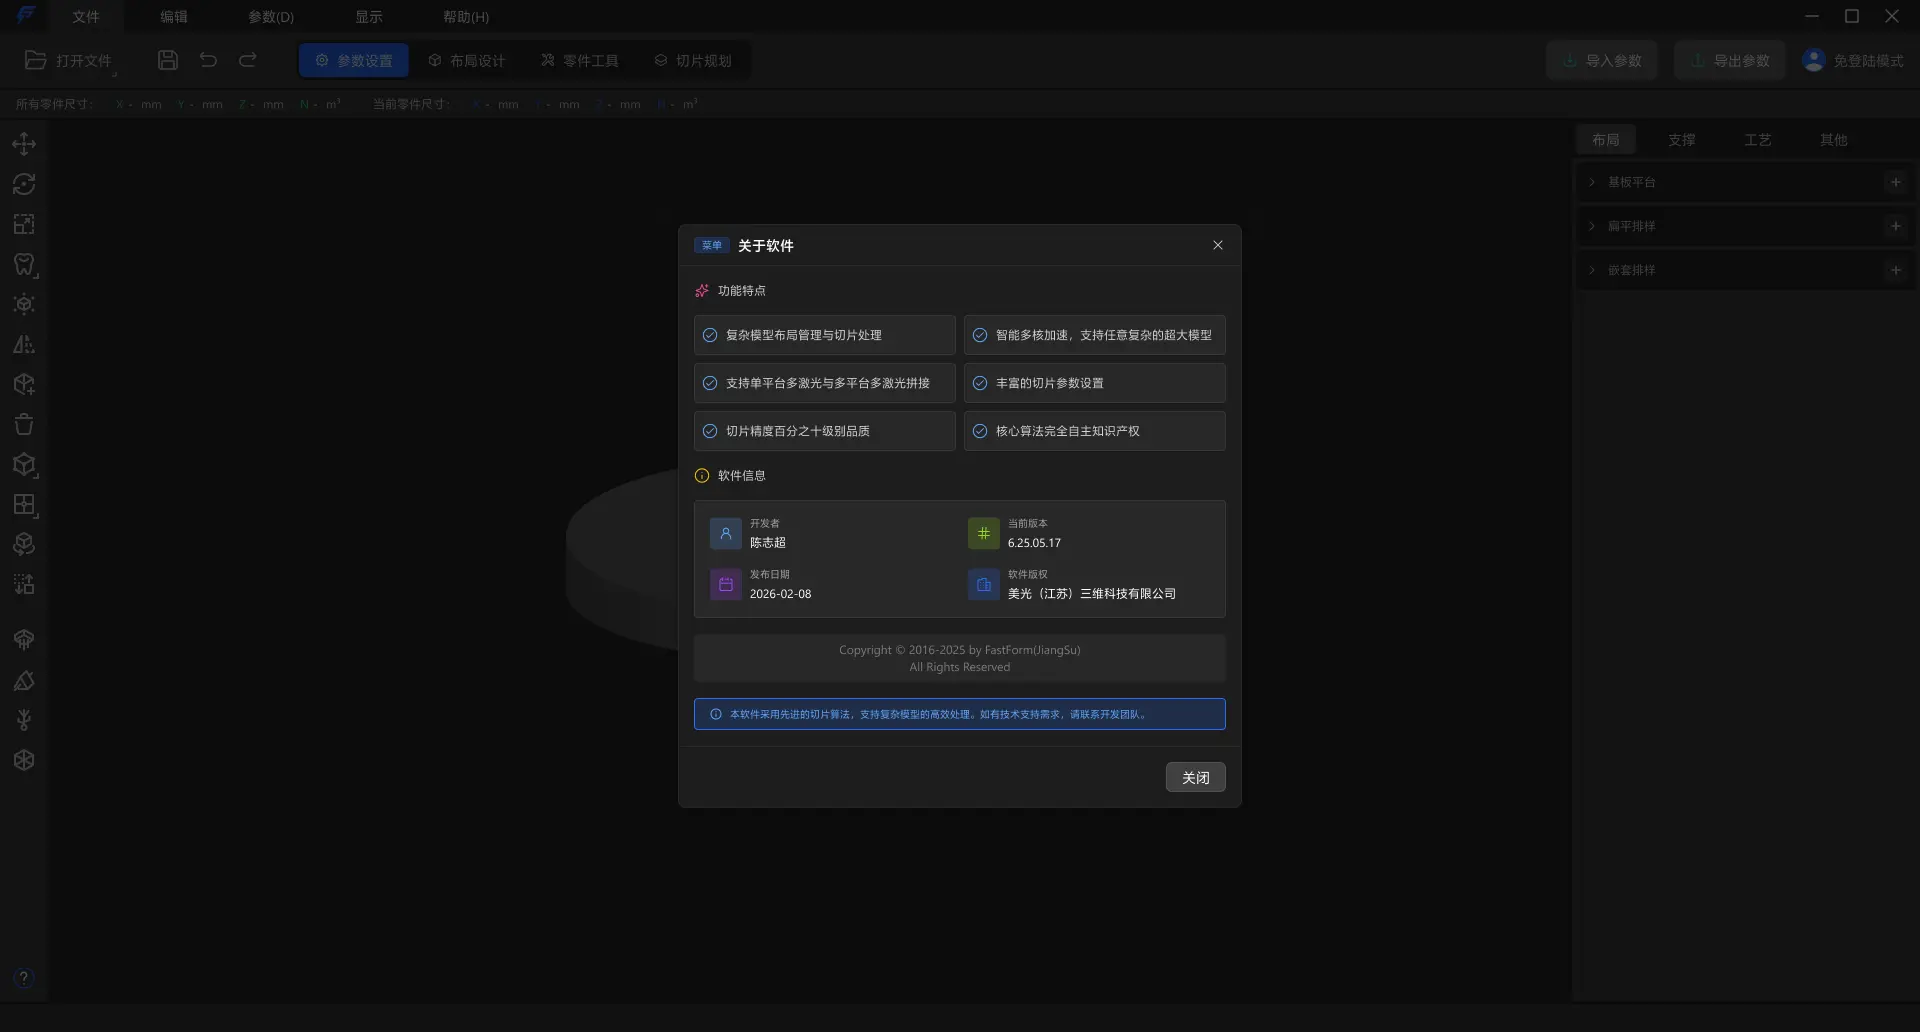Click the scale tool icon in the sidebar

pyautogui.click(x=24, y=224)
